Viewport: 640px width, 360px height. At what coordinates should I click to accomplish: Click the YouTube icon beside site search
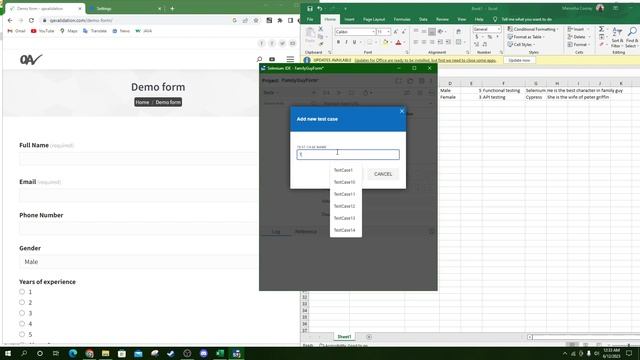pos(272,60)
